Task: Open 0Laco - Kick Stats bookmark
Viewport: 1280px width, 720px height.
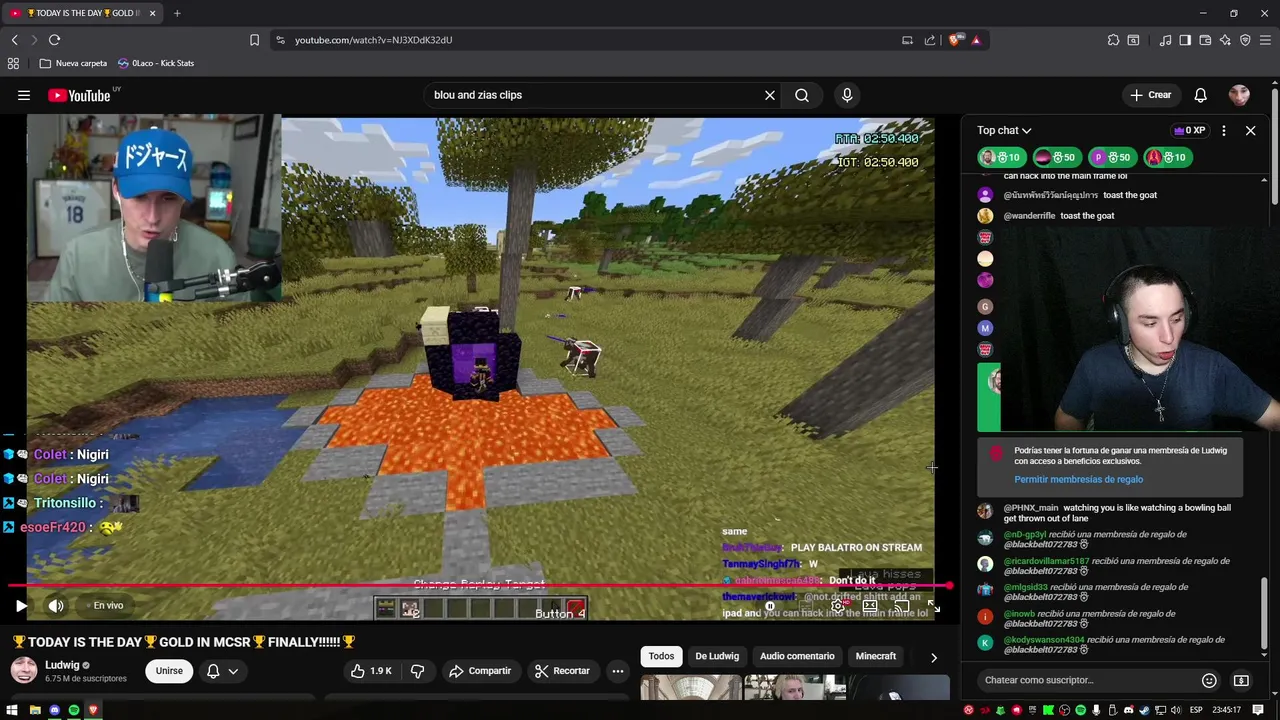Action: pos(155,63)
